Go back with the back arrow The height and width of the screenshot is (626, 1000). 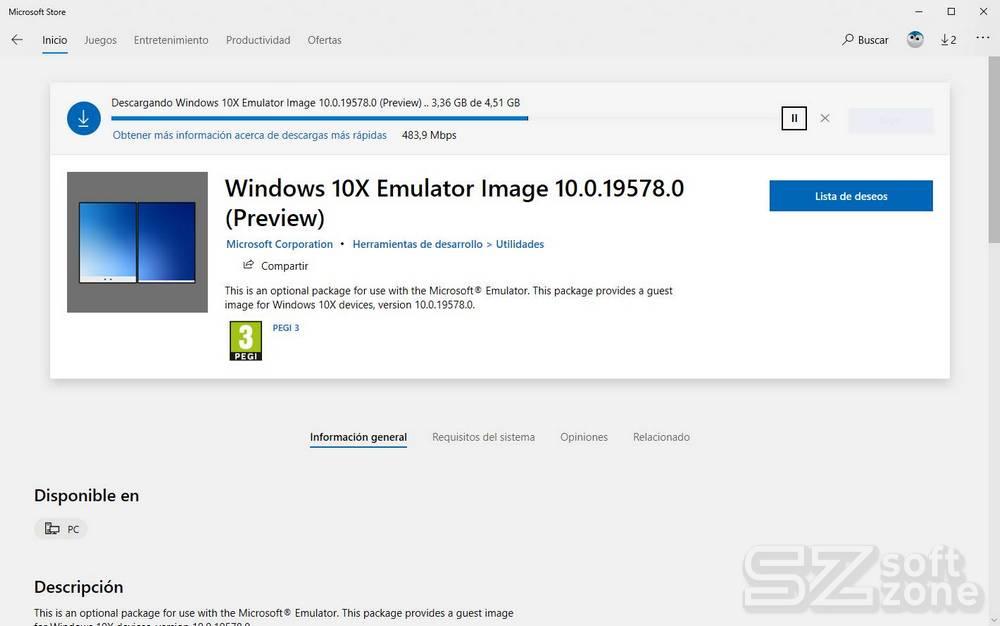(17, 40)
